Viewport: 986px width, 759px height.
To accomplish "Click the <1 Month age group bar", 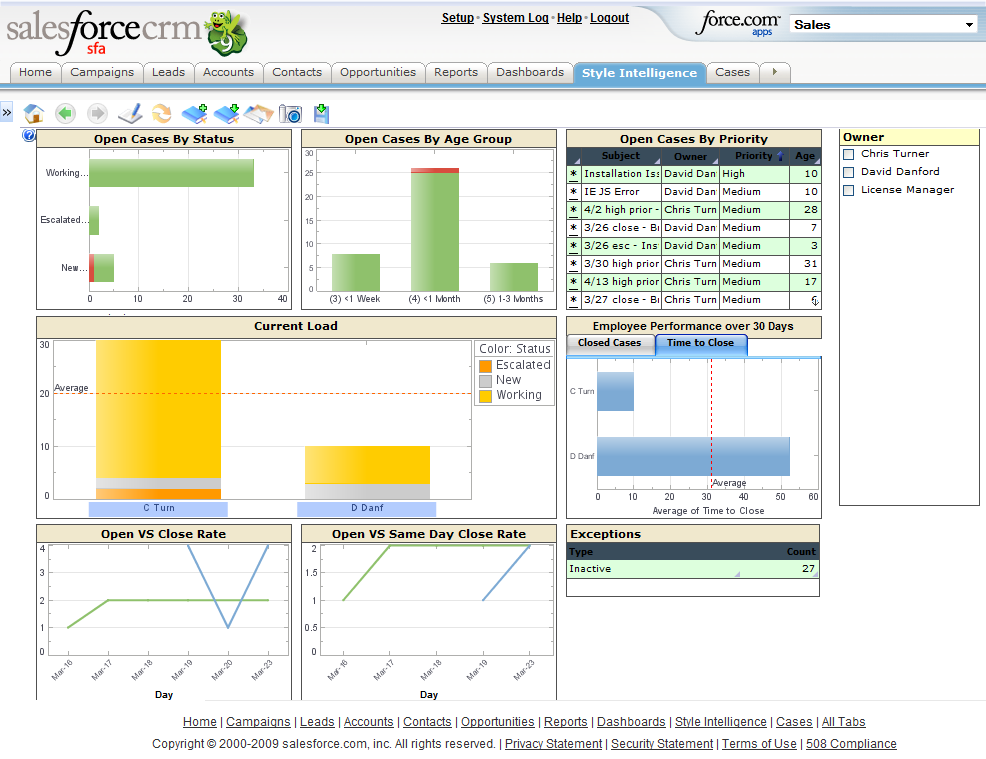I will (435, 229).
